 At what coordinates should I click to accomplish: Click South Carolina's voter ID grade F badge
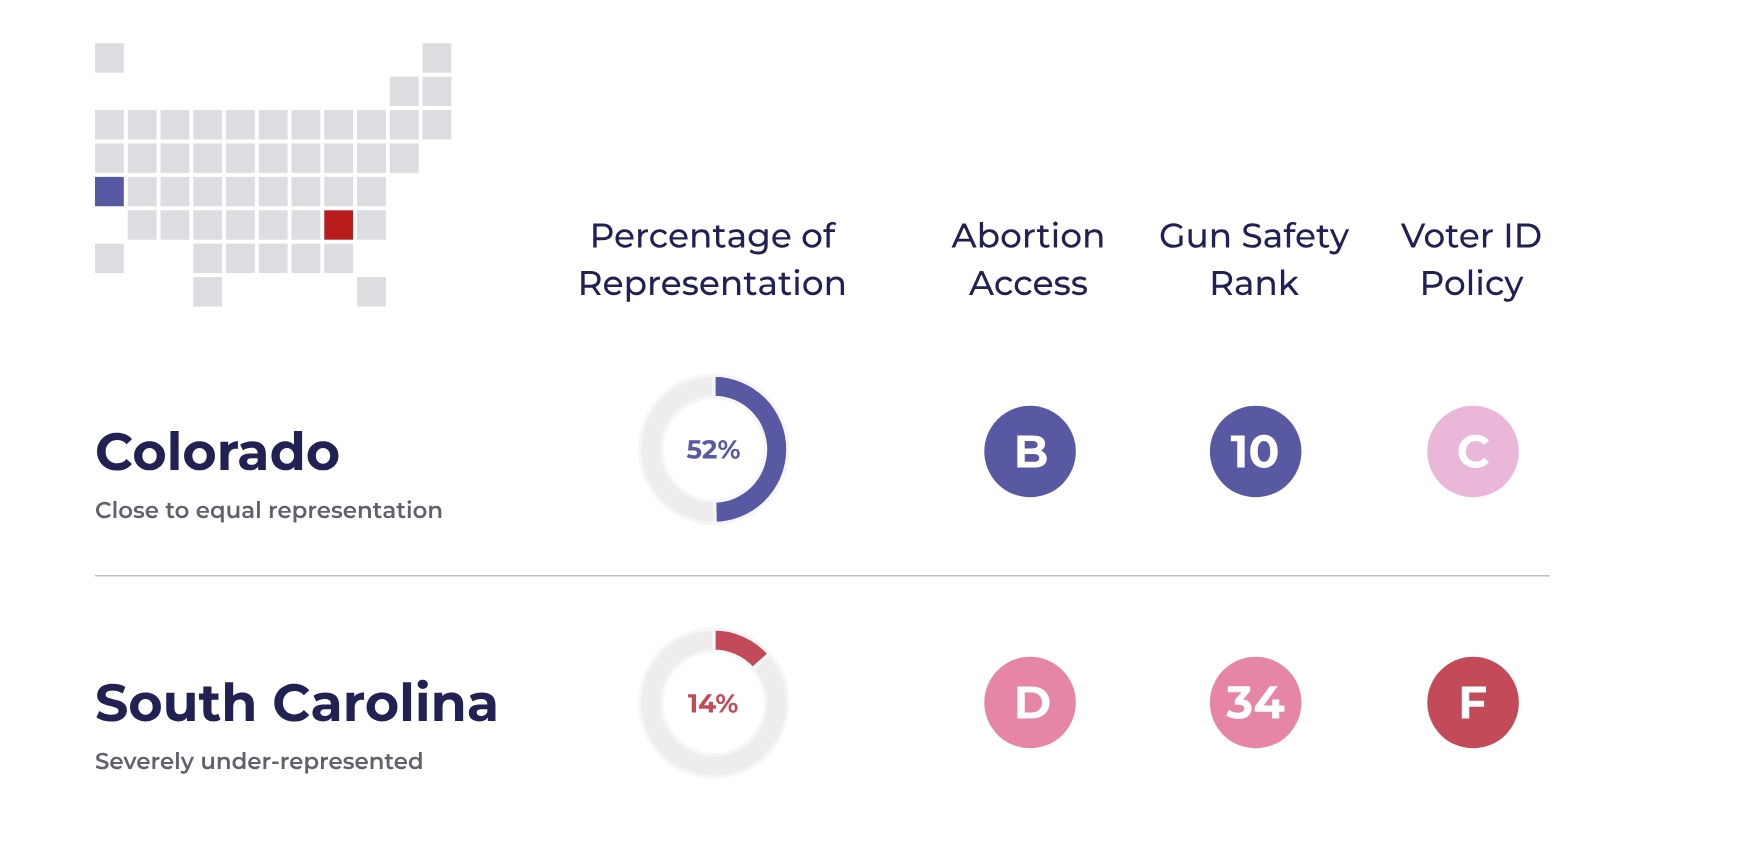pyautogui.click(x=1472, y=702)
